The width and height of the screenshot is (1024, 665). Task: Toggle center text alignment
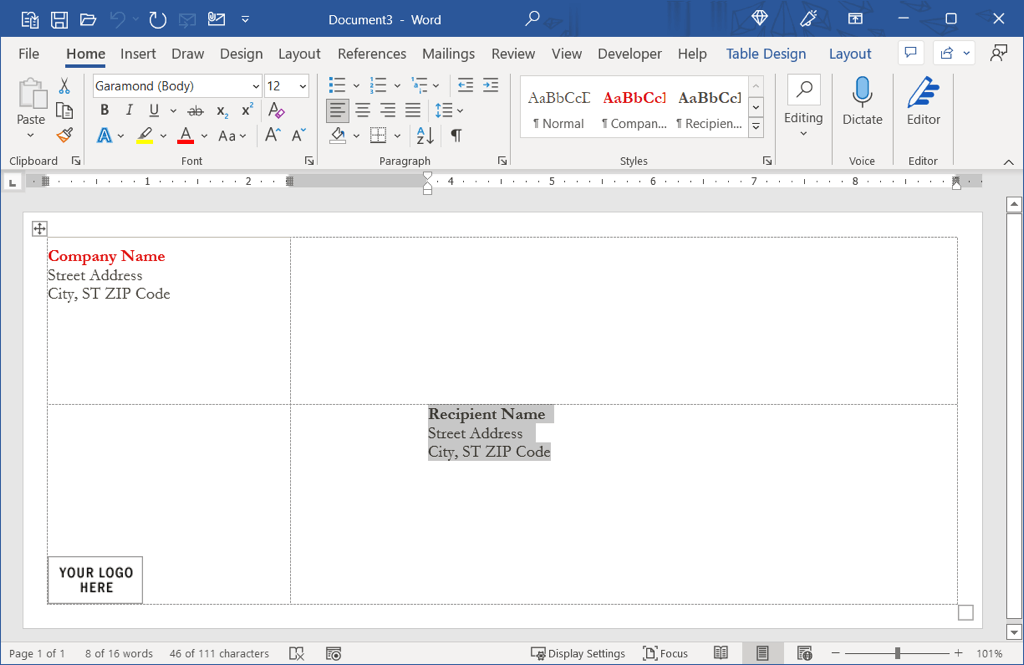362,110
